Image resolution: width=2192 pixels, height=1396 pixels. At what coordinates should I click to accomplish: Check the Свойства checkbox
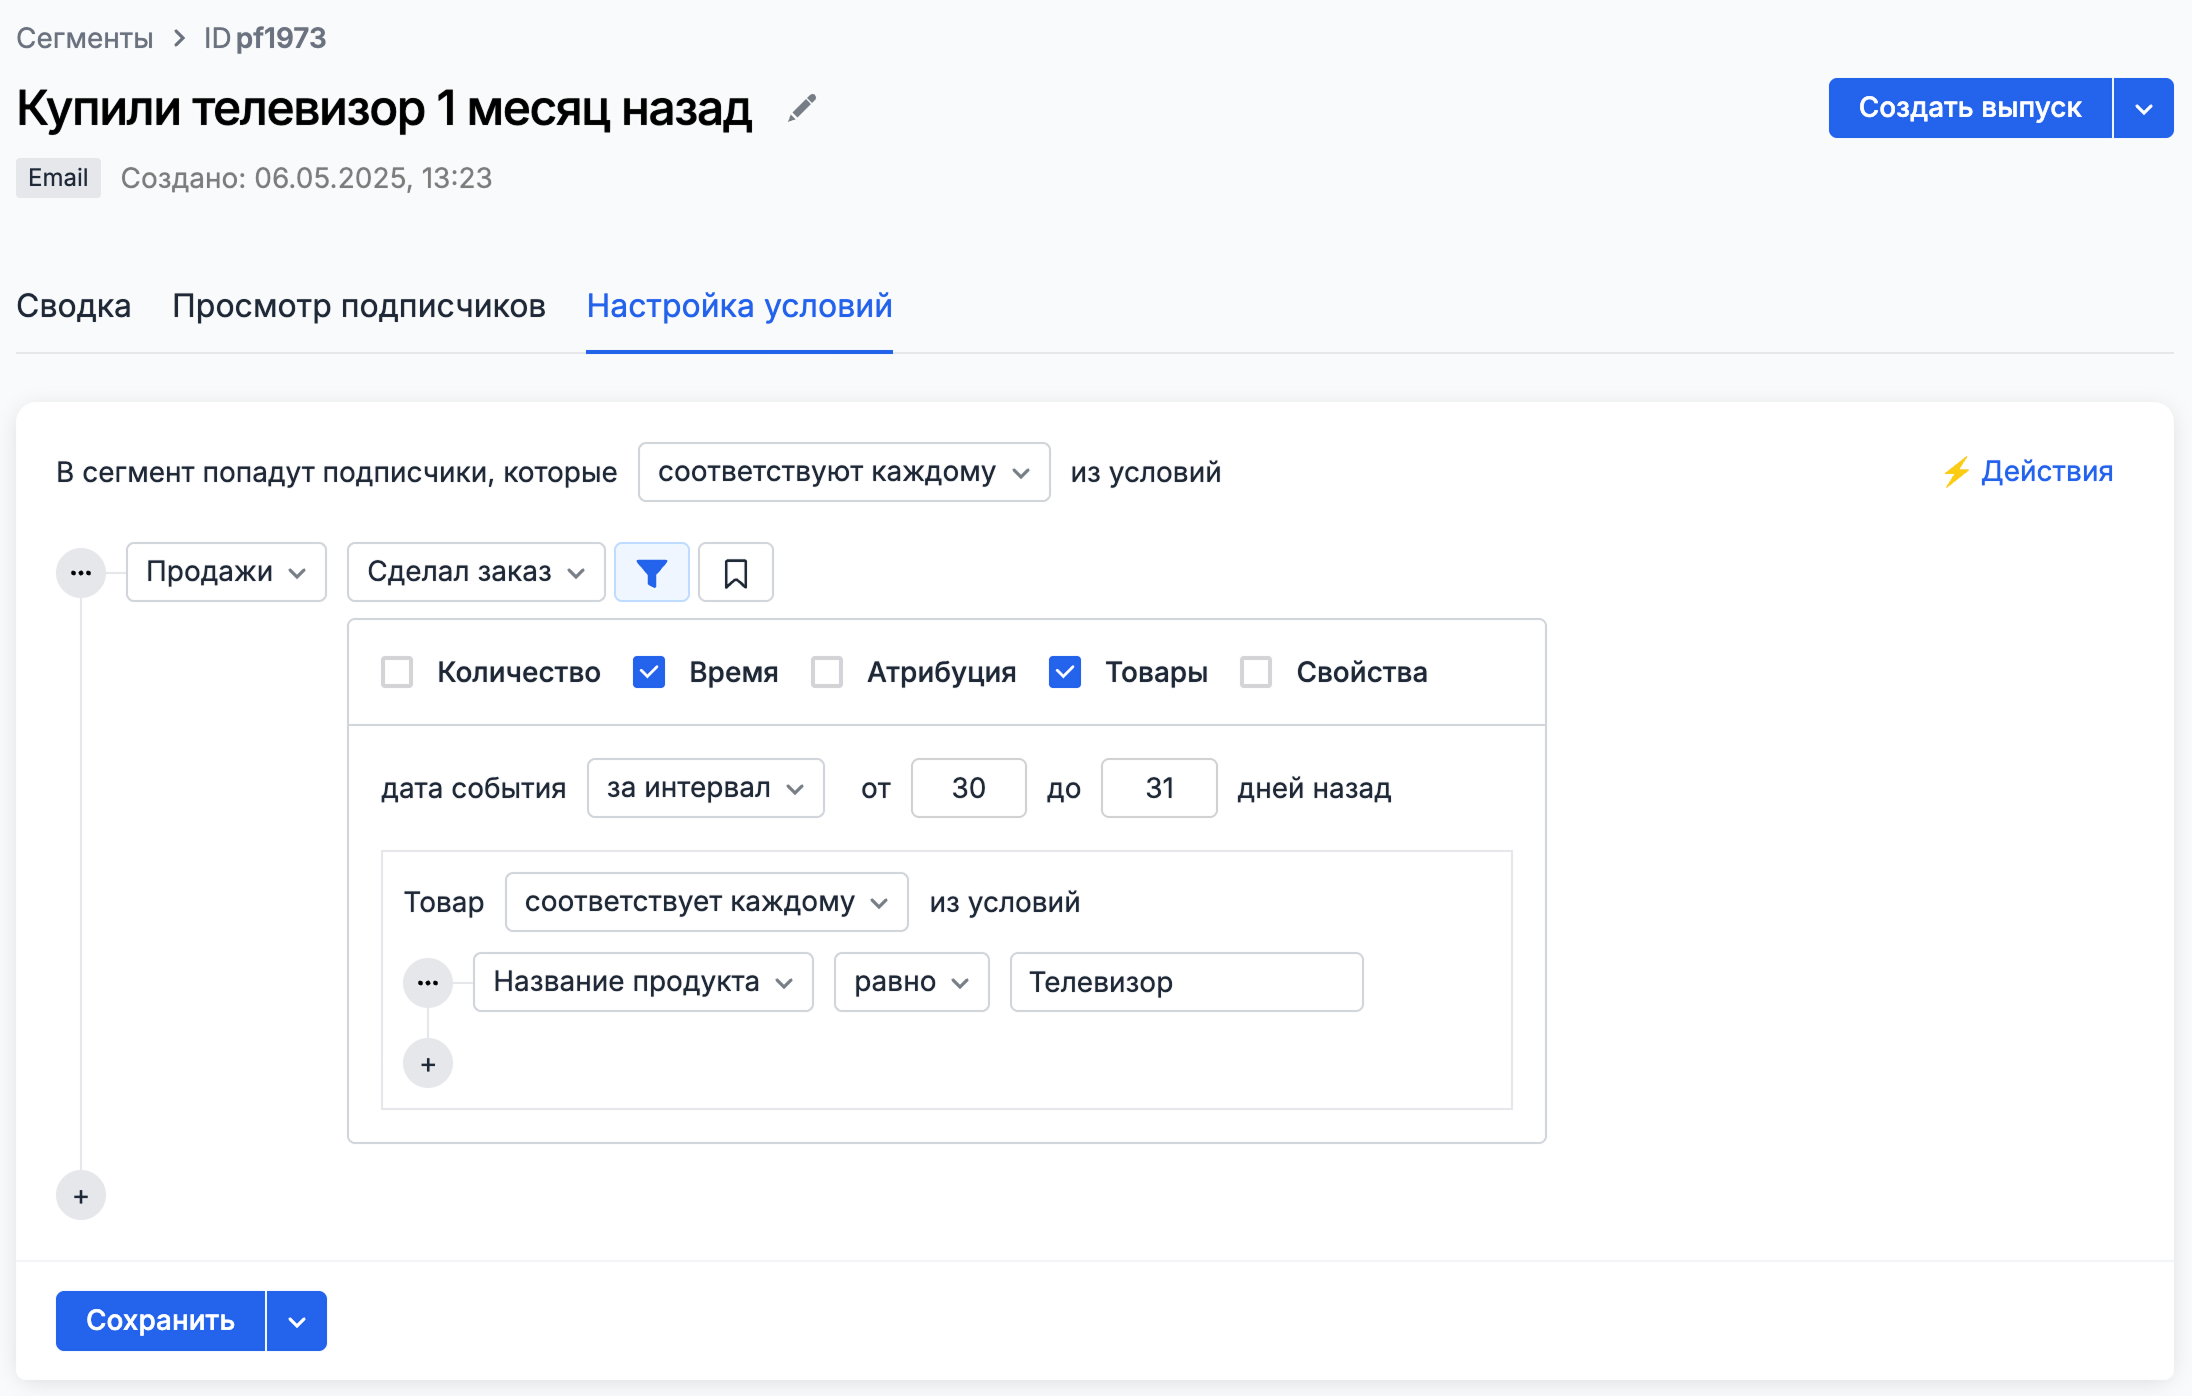point(1256,672)
